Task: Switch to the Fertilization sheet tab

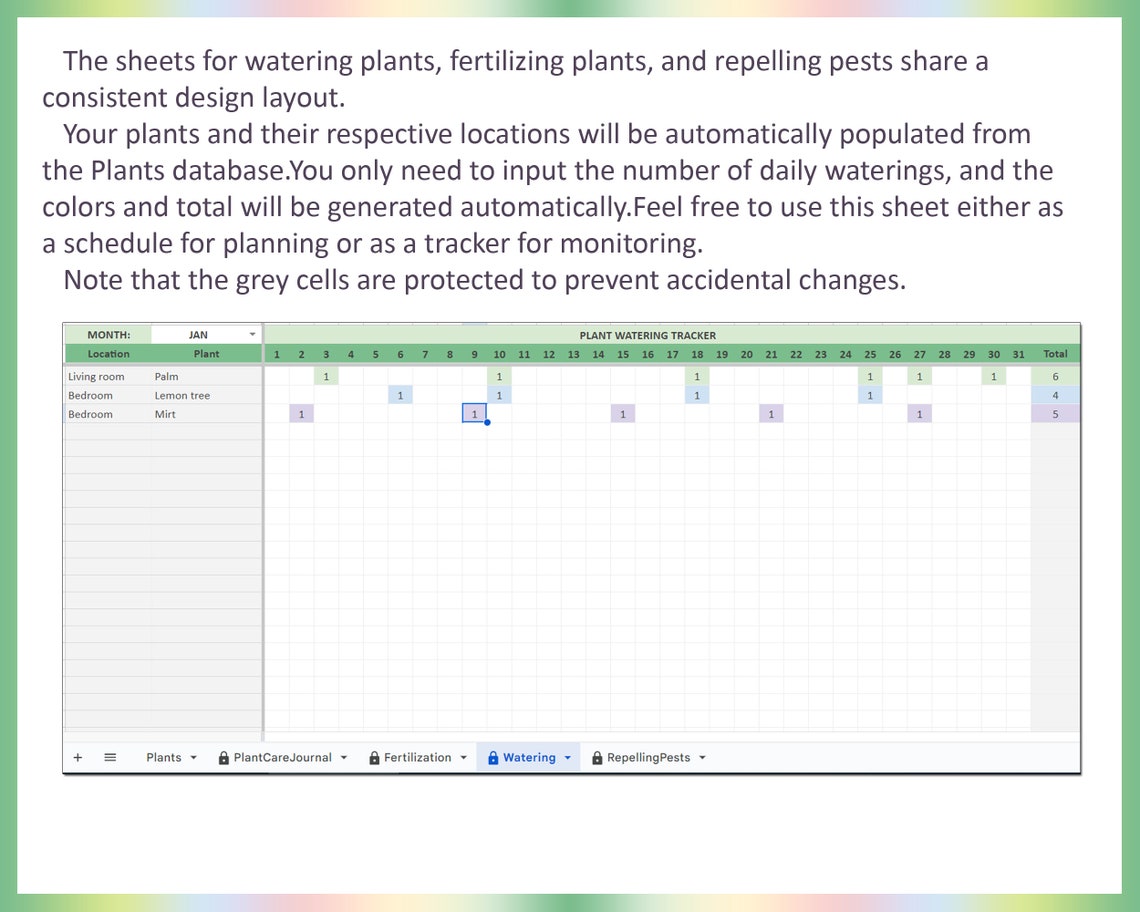Action: click(419, 757)
